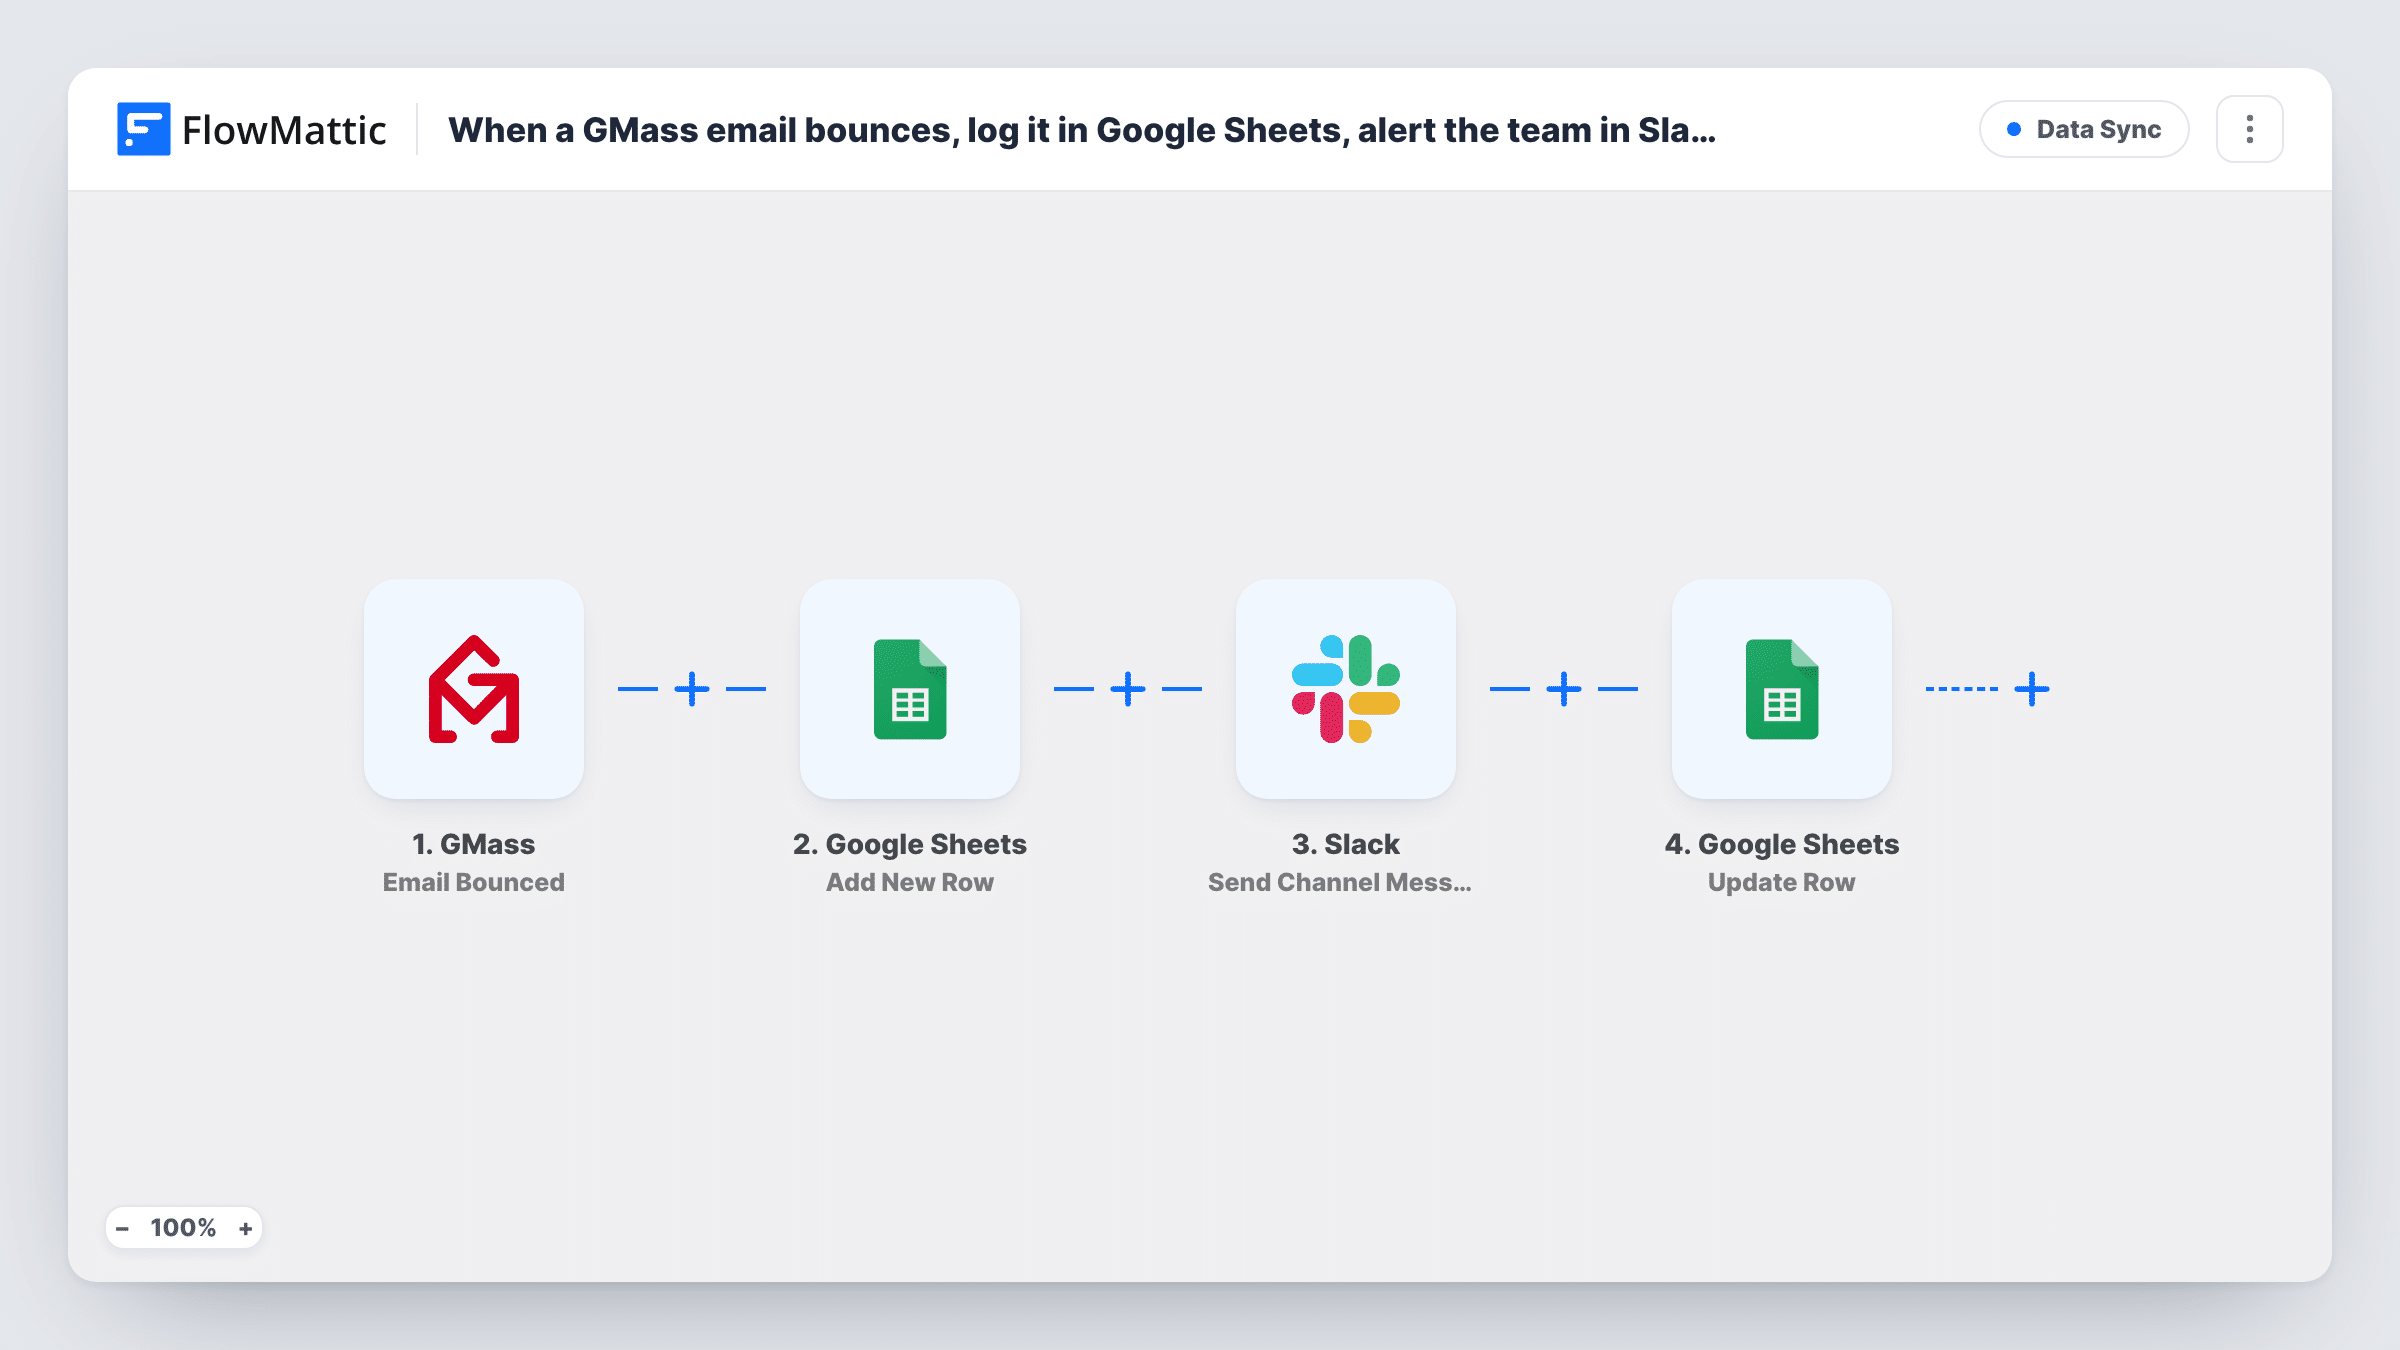
Task: Click the 'Add New Row' subtitle
Action: coord(910,882)
